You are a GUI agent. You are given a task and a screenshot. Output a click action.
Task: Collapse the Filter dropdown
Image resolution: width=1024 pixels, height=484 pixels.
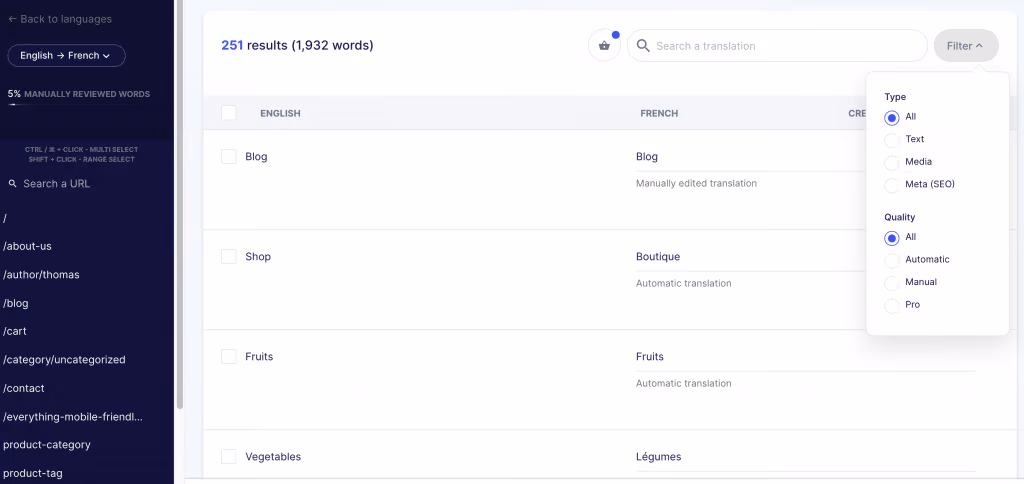(966, 46)
